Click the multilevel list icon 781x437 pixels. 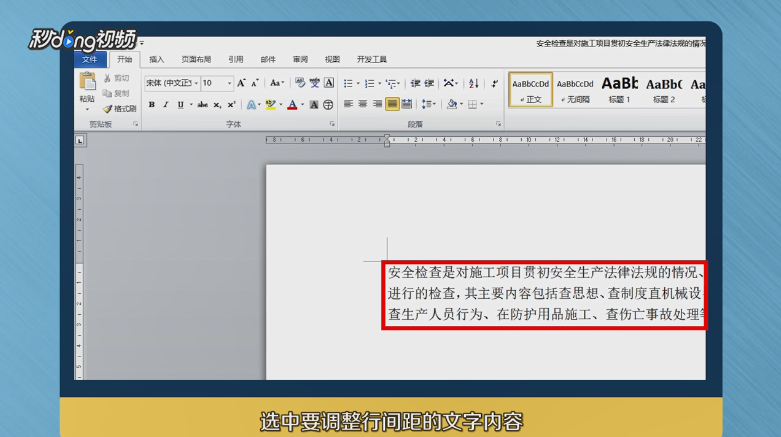(391, 83)
